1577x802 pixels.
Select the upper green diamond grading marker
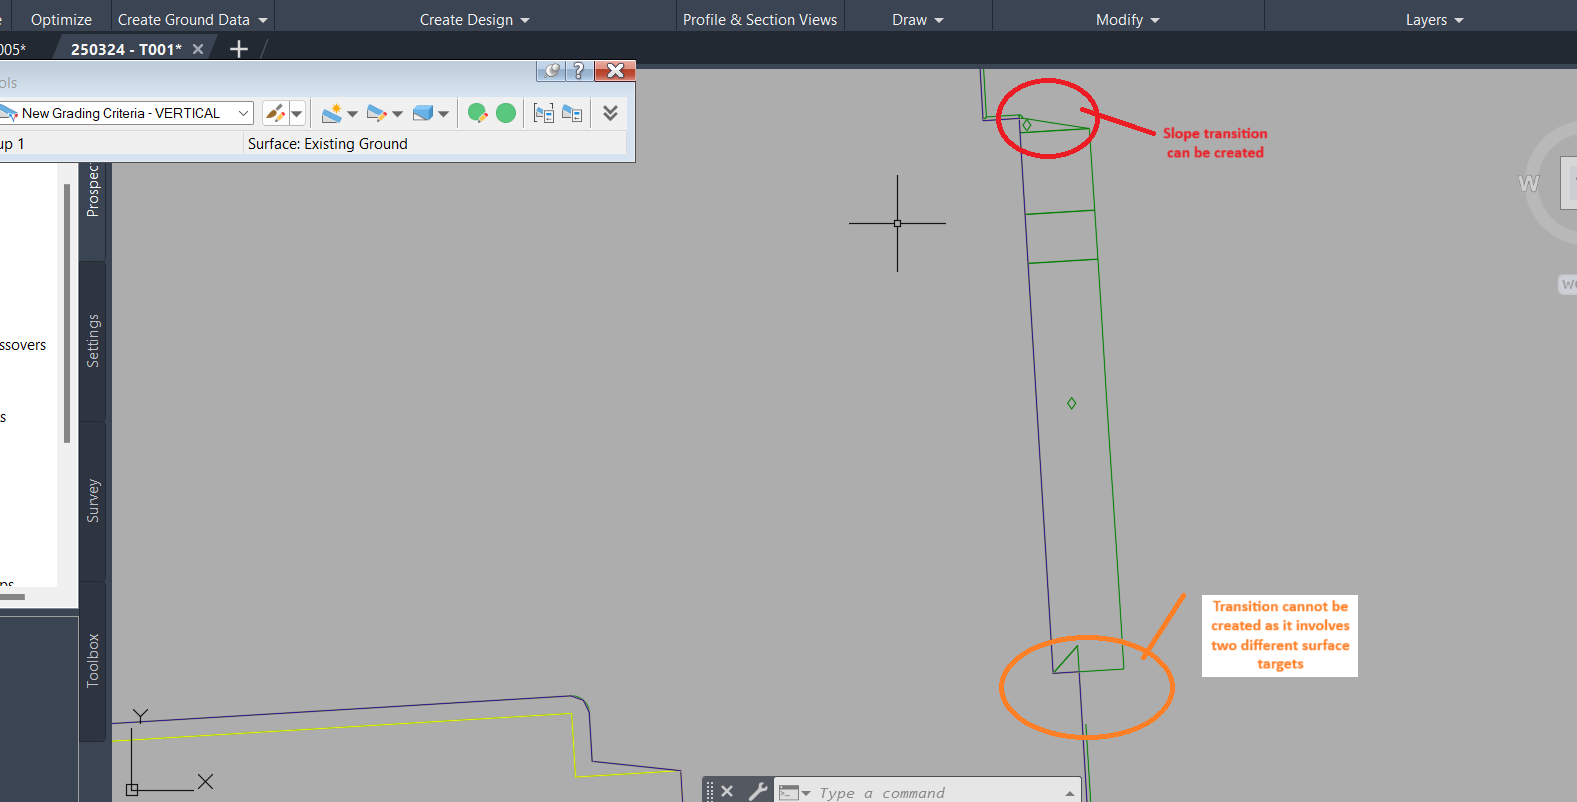(1026, 125)
